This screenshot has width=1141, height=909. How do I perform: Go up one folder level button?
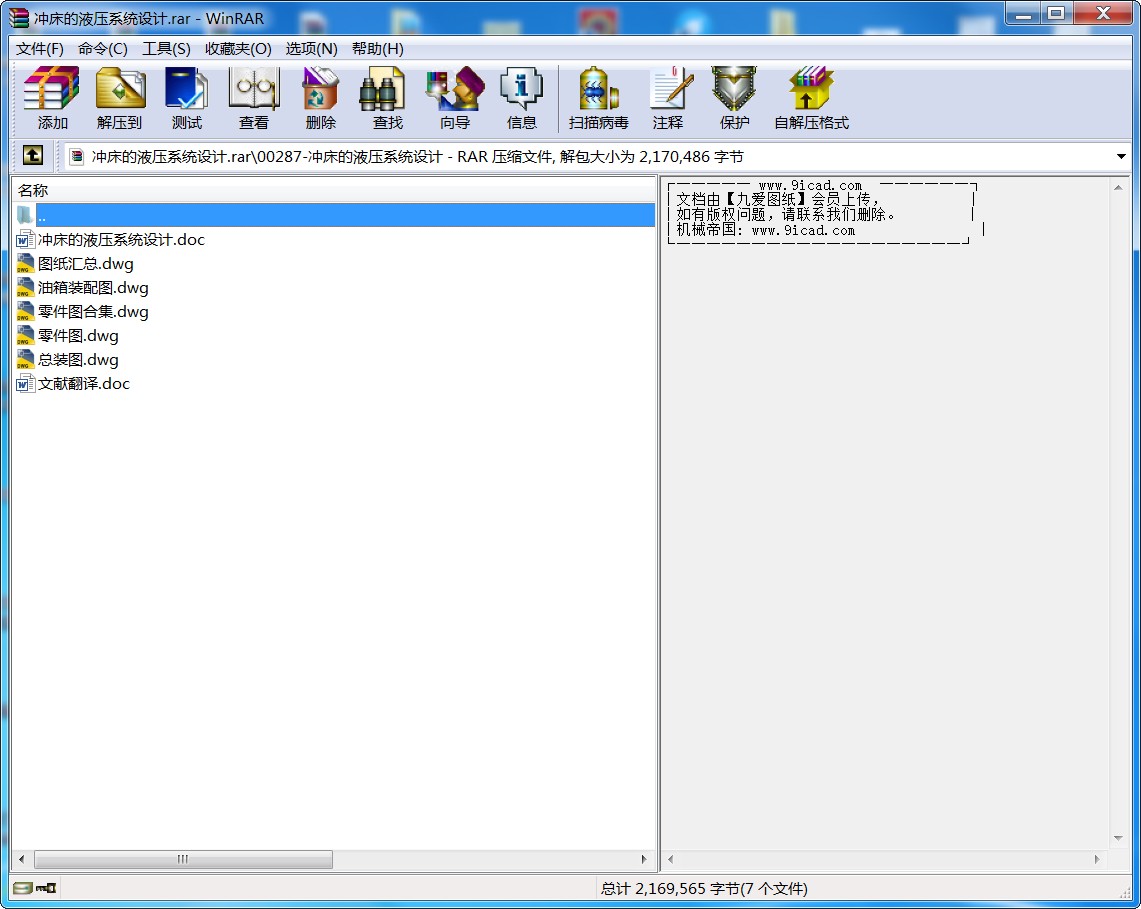click(x=33, y=156)
